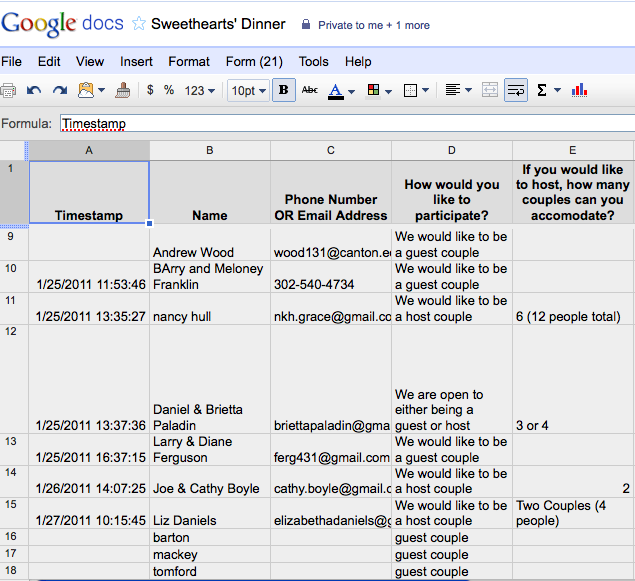The image size is (635, 581).
Task: Open the Insert menu
Action: pyautogui.click(x=136, y=62)
